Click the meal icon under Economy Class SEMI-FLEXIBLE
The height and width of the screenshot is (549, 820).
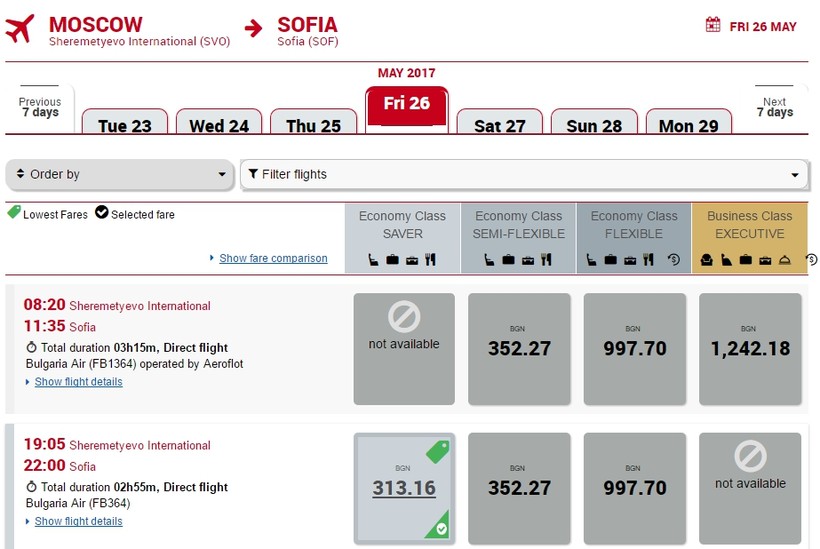coord(547,260)
